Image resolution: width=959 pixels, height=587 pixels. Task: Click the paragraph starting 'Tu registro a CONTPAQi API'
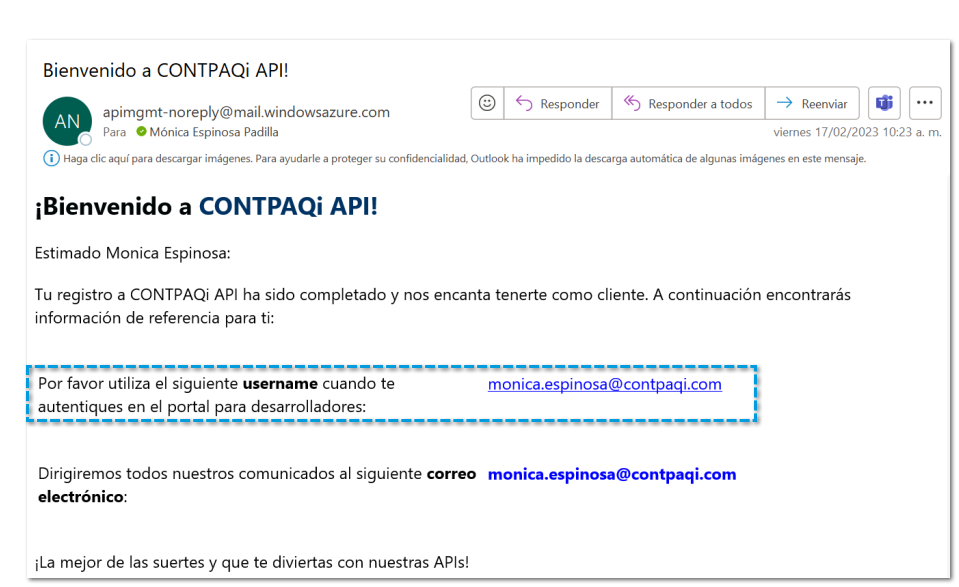pos(442,306)
